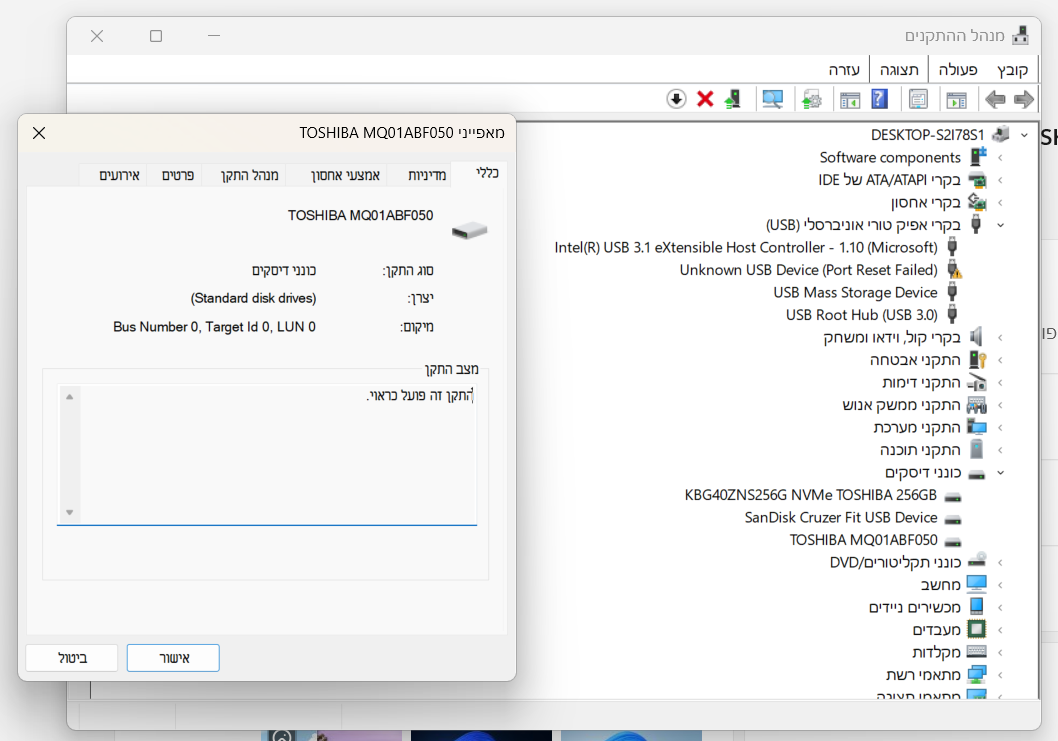Open the תצוגה menu
Image resolution: width=1058 pixels, height=741 pixels.
point(899,70)
